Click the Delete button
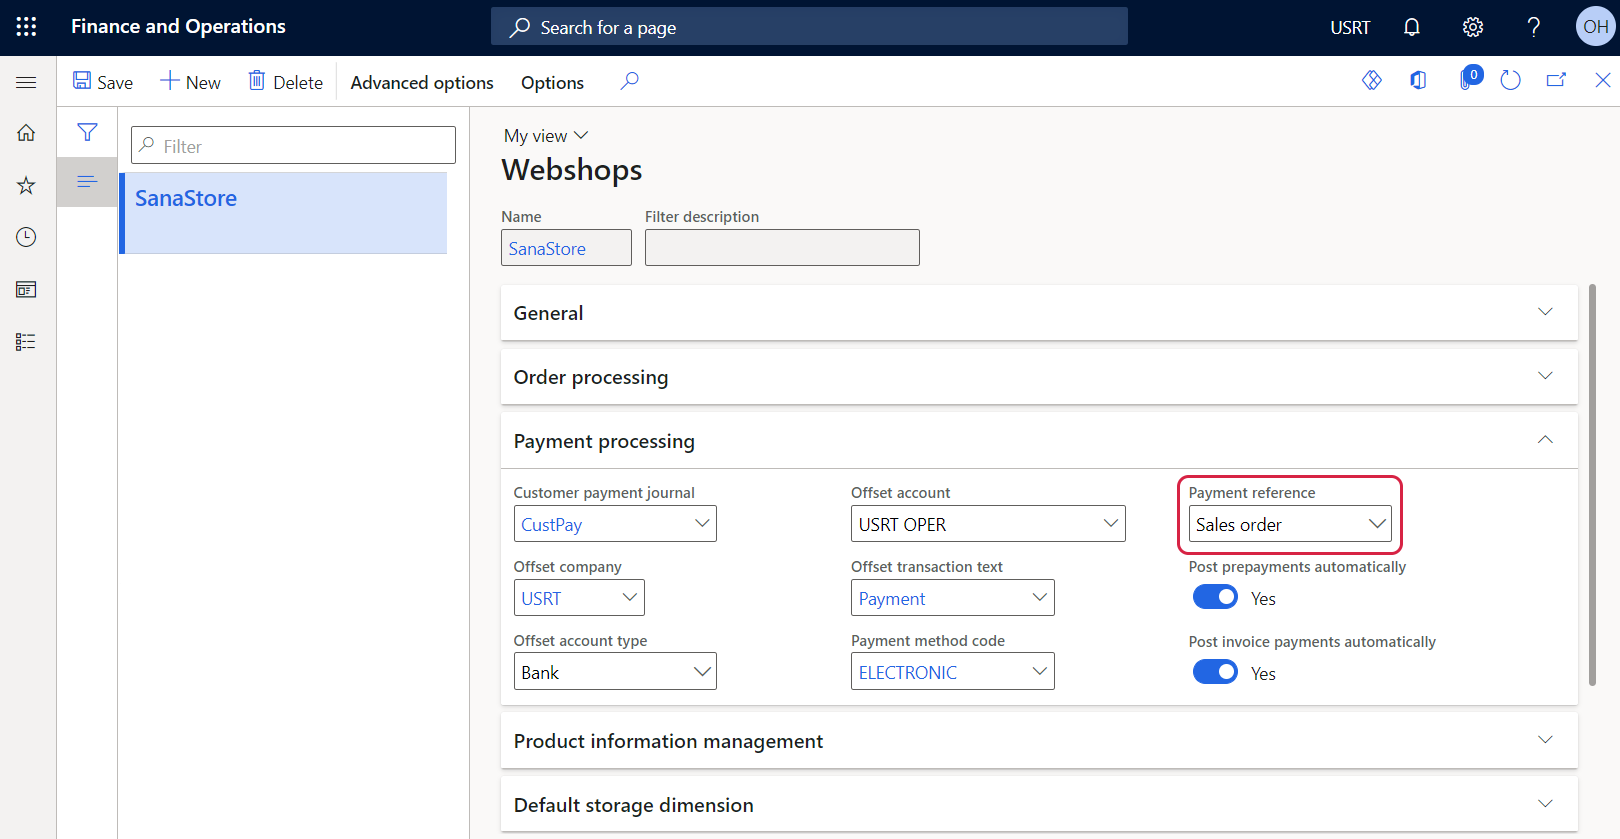 click(285, 82)
